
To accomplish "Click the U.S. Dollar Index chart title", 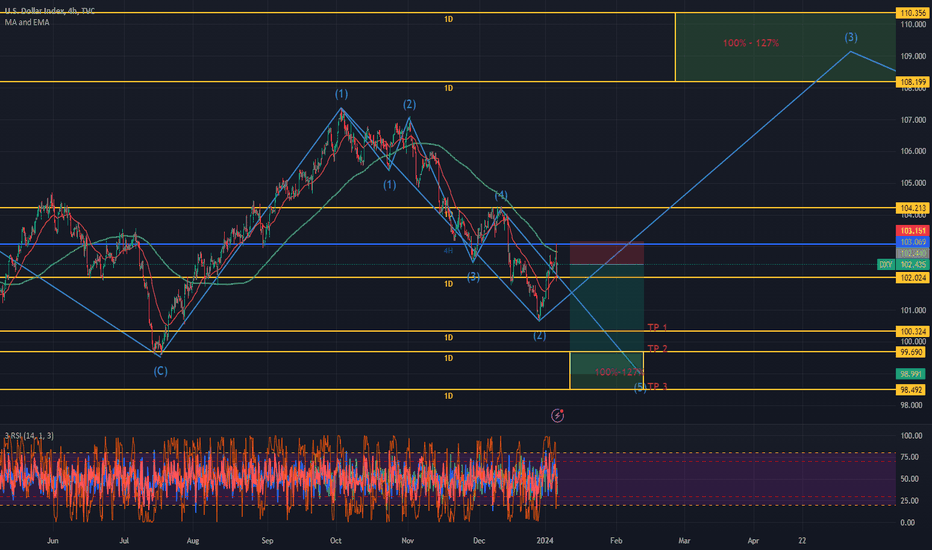I will (50, 11).
